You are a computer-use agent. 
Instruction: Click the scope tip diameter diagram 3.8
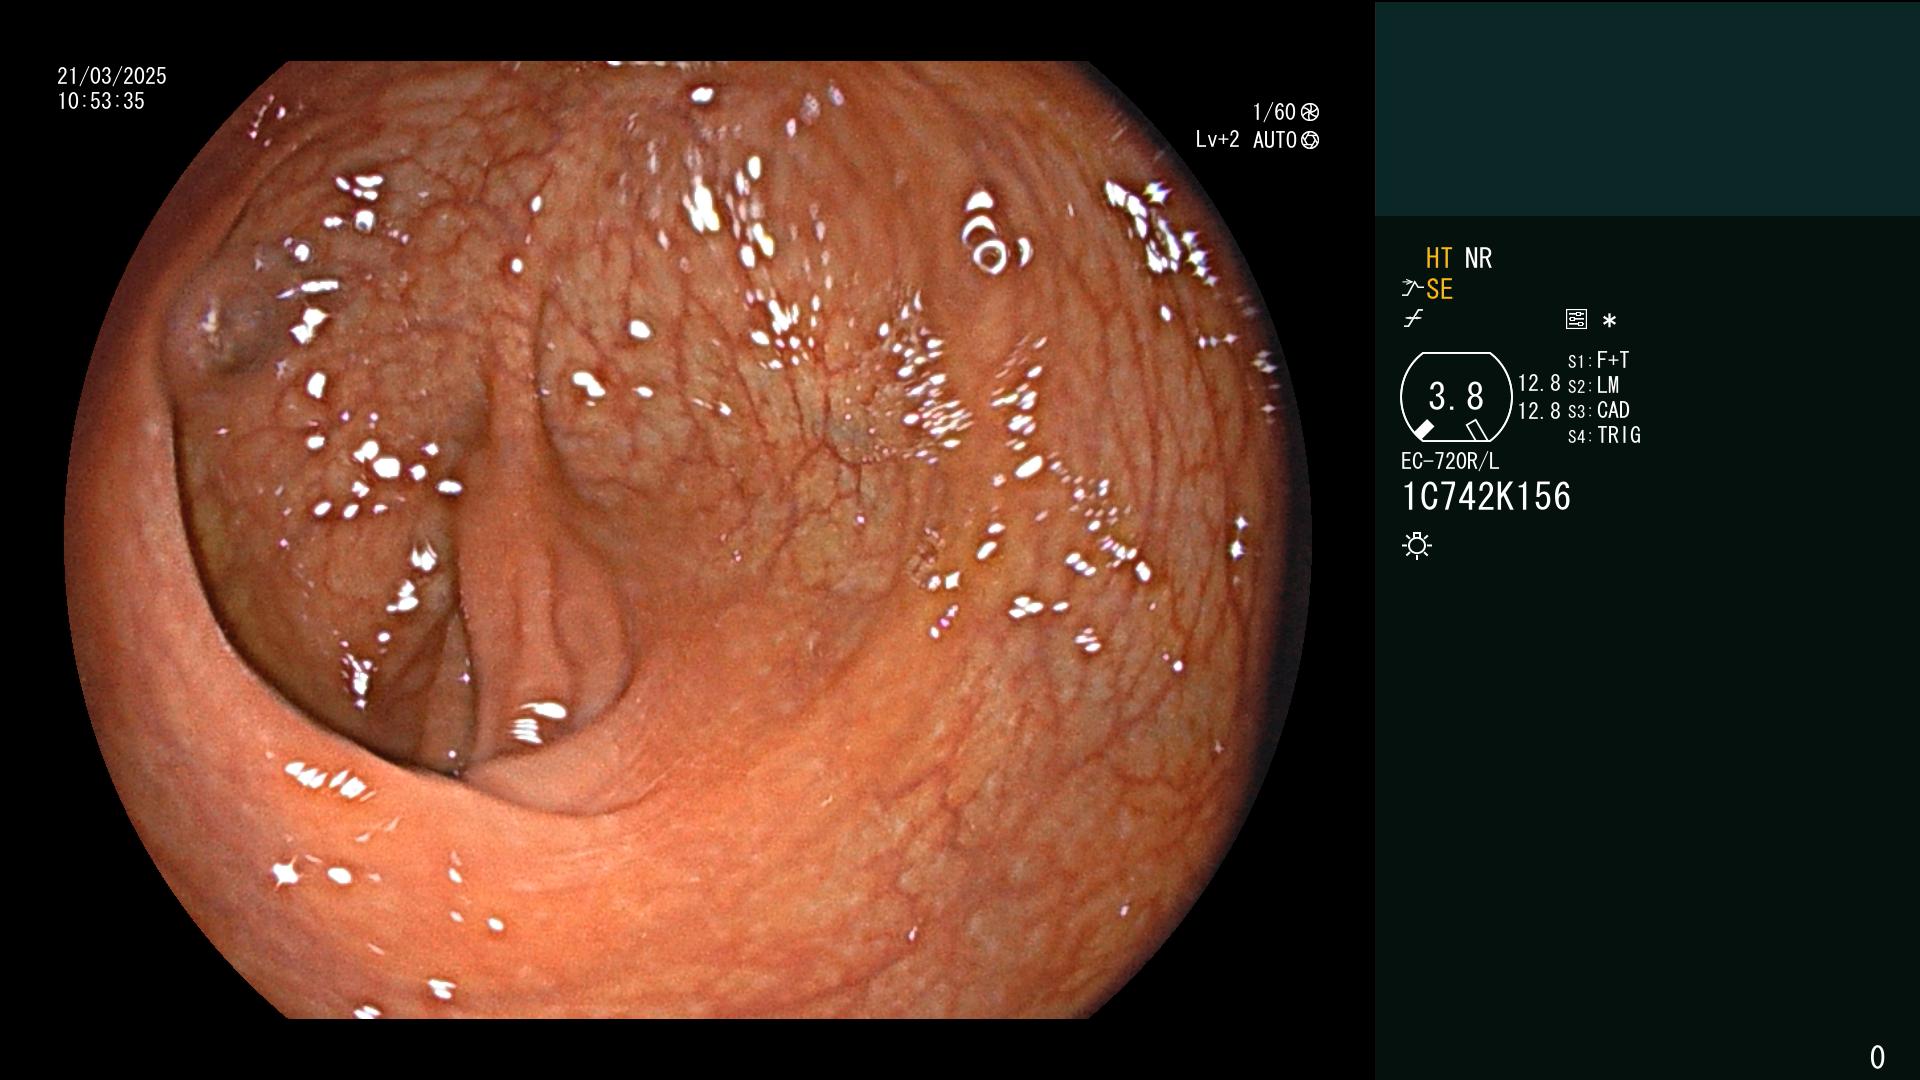pos(1456,397)
